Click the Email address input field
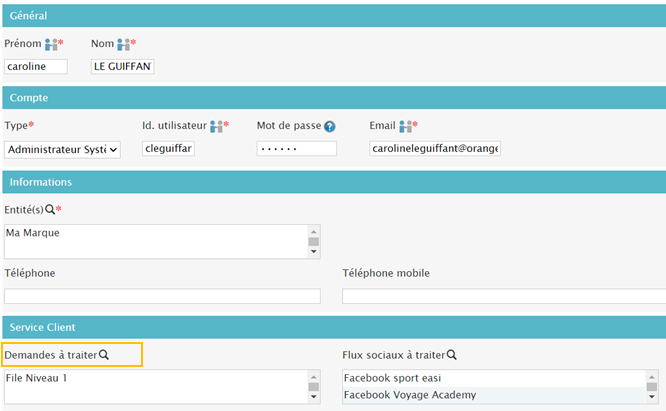 435,149
